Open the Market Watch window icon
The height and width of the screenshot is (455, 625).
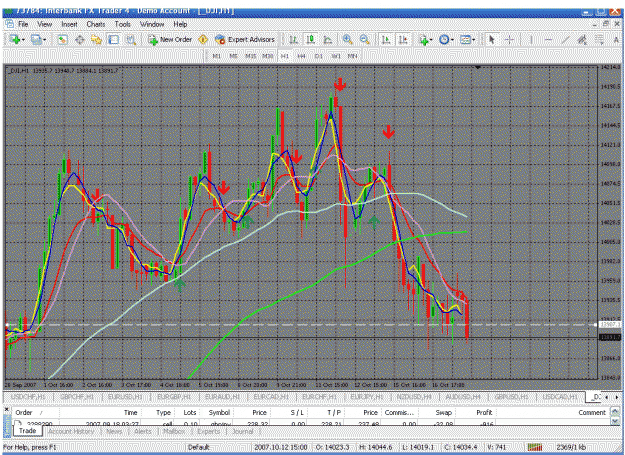point(62,39)
